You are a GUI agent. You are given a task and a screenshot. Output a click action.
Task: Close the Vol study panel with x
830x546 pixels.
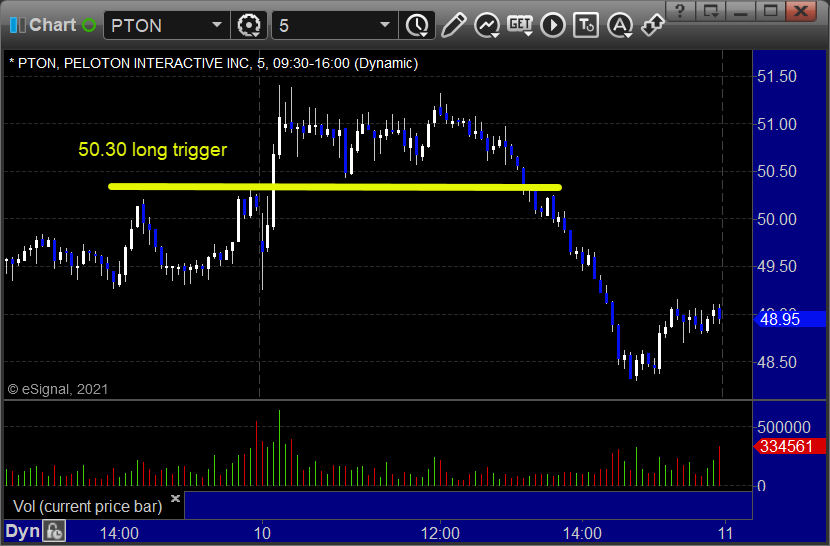[176, 498]
